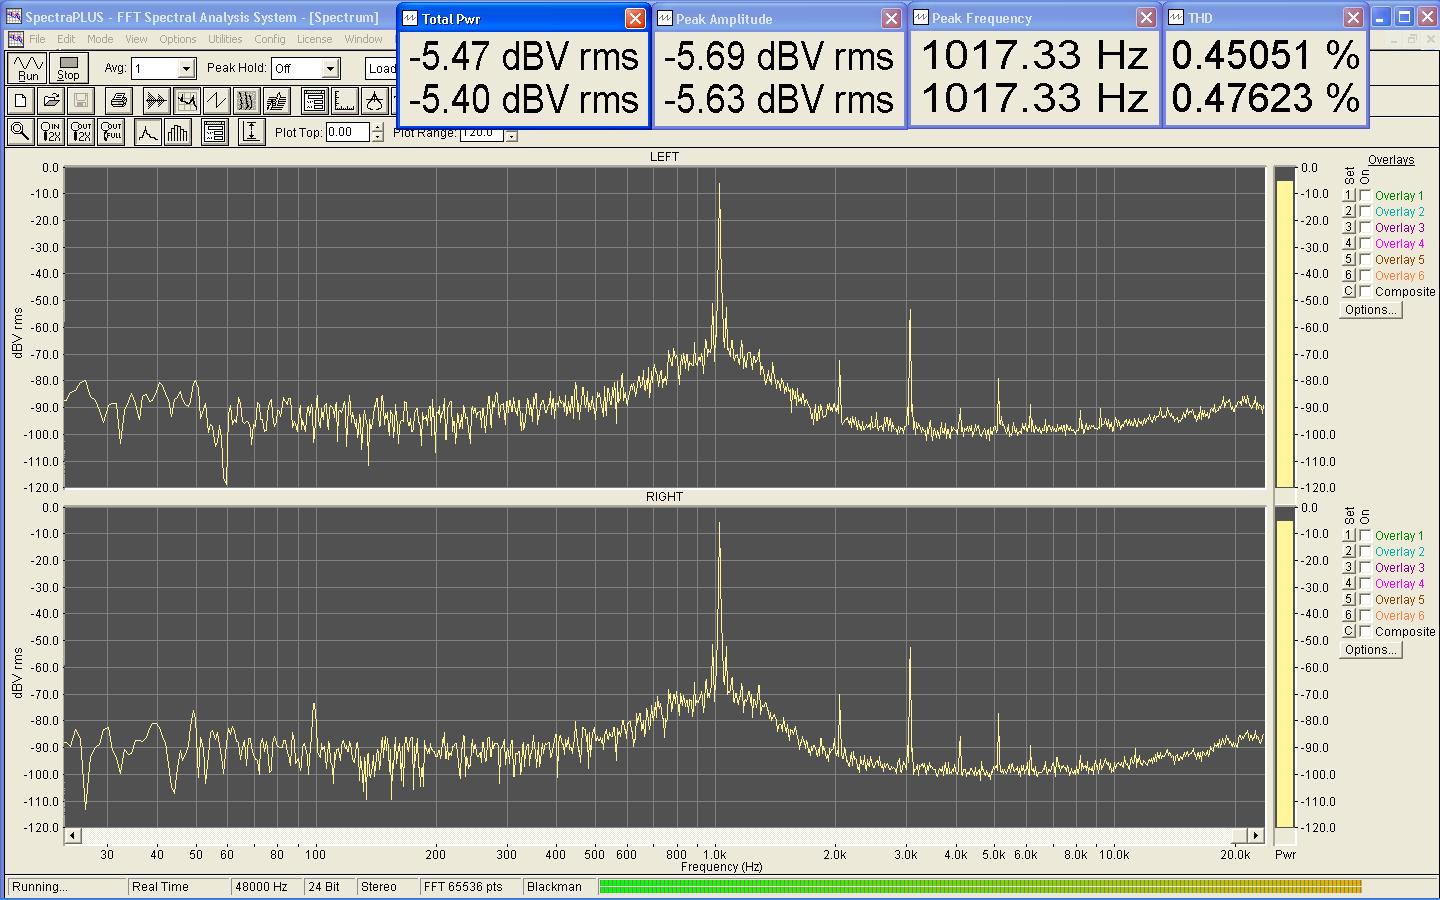Click Options button under LEFT overlays
This screenshot has height=900, width=1440.
pos(1370,310)
